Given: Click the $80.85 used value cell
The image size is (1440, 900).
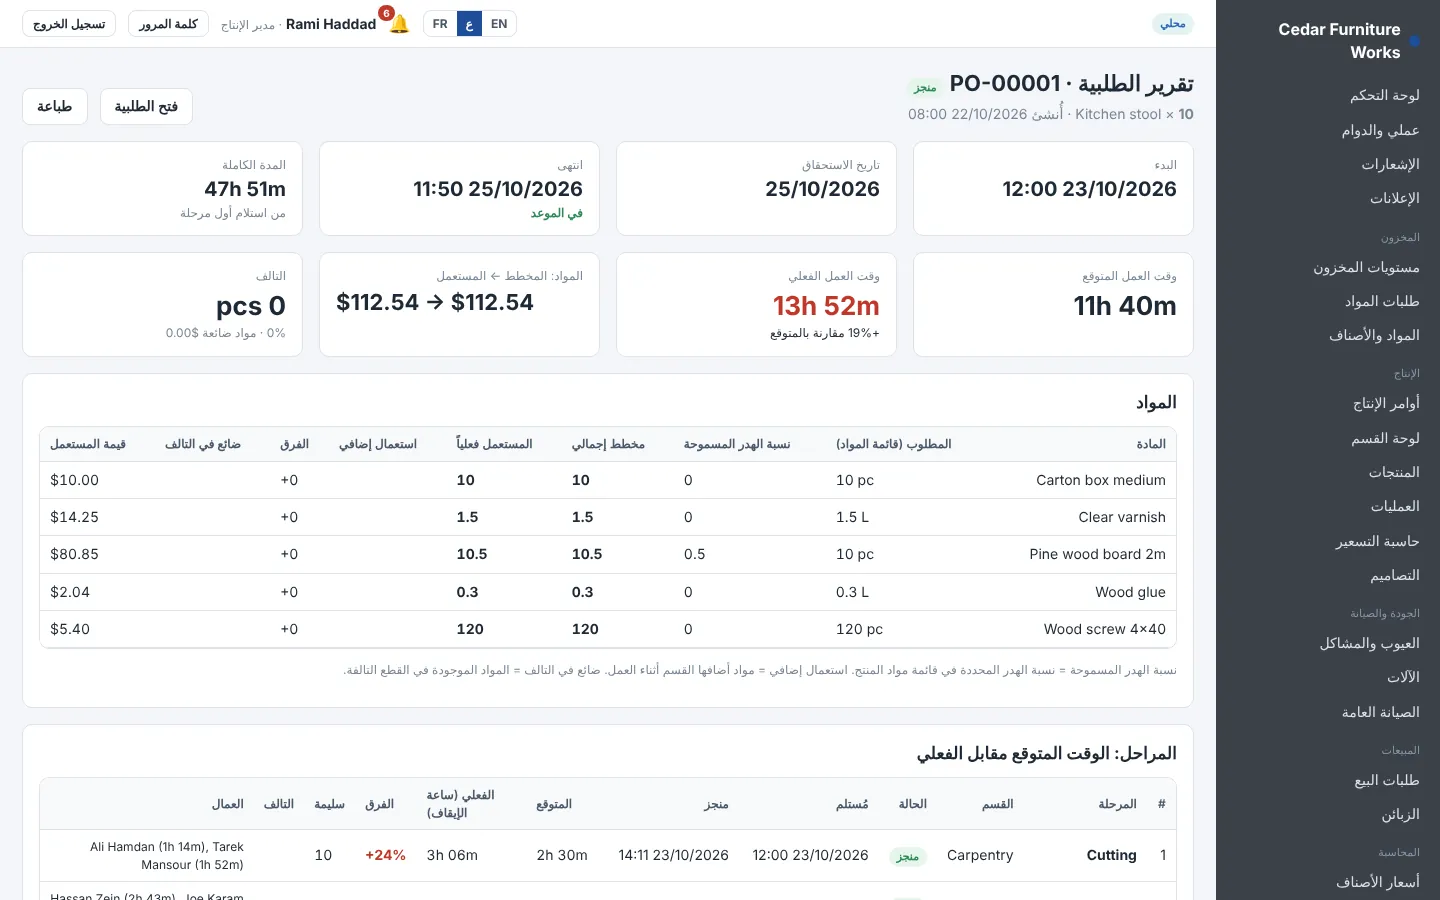Looking at the screenshot, I should click(x=75, y=554).
